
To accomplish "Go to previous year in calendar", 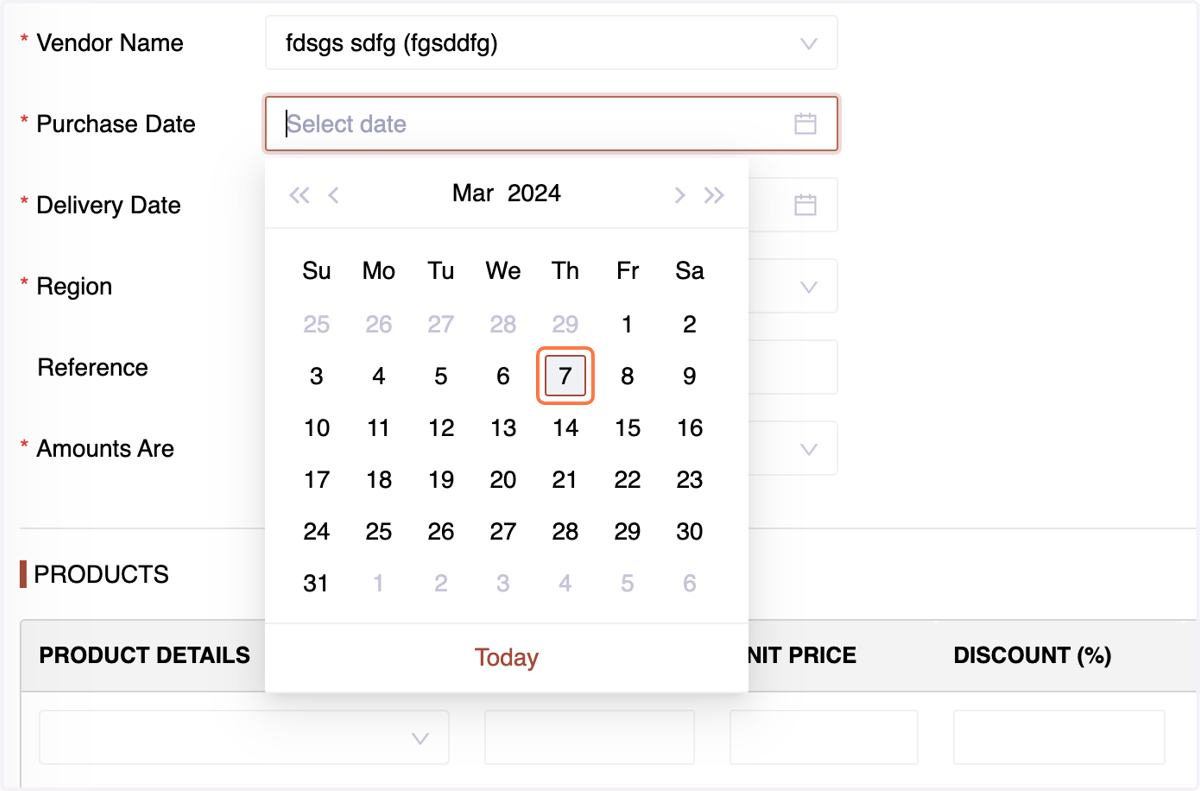I will tap(299, 194).
